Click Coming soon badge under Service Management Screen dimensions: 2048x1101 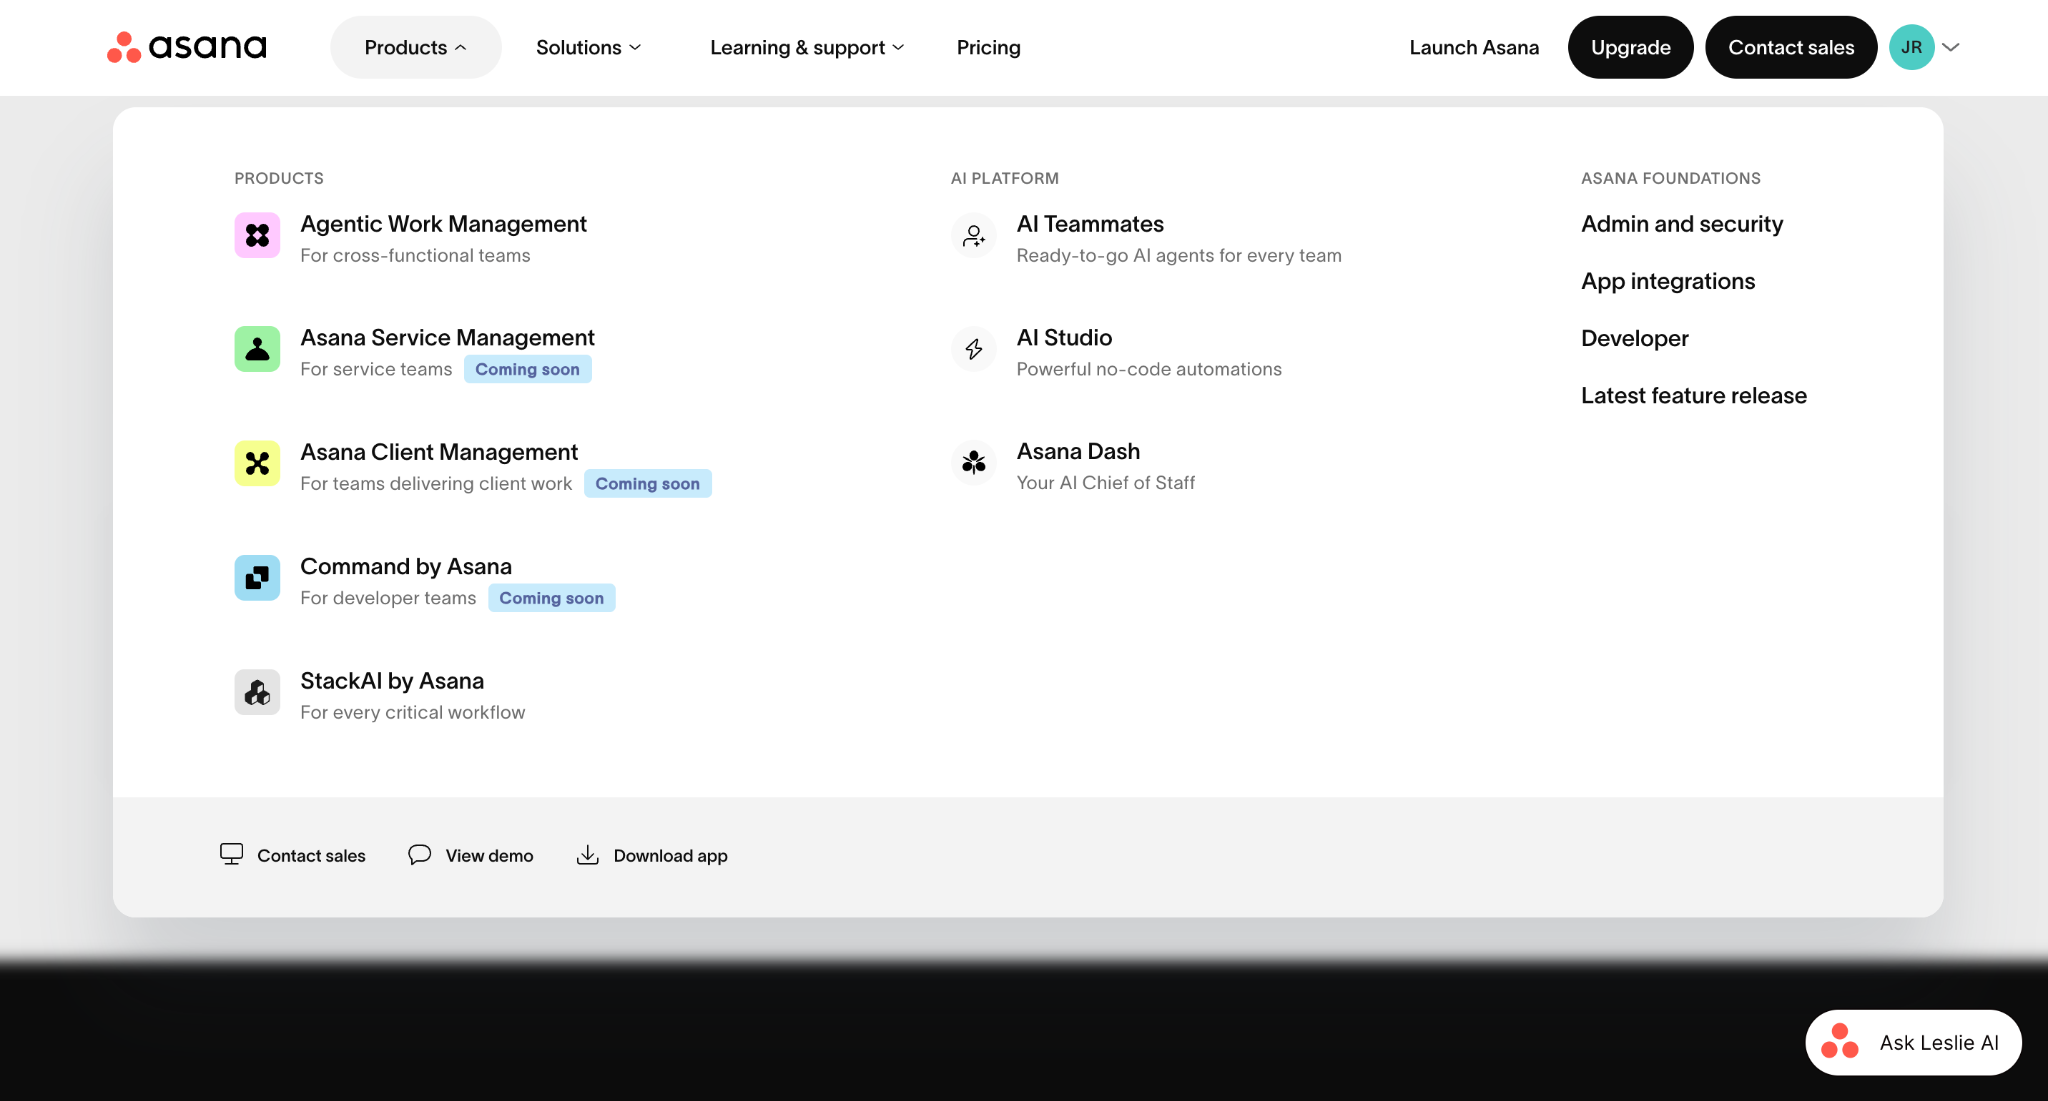527,369
